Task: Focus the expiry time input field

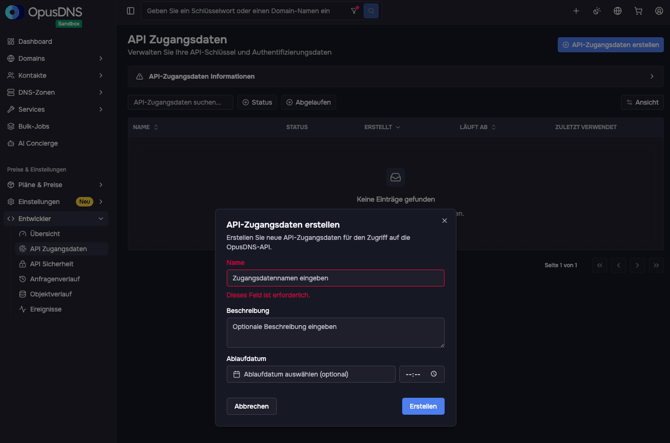Action: [422, 374]
